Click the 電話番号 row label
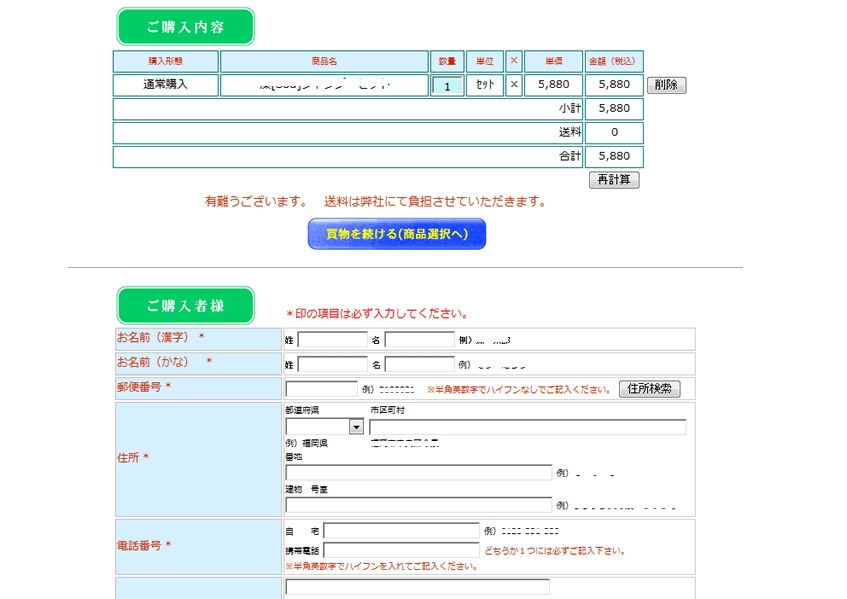Viewport: 847px width, 599px height. coord(144,546)
